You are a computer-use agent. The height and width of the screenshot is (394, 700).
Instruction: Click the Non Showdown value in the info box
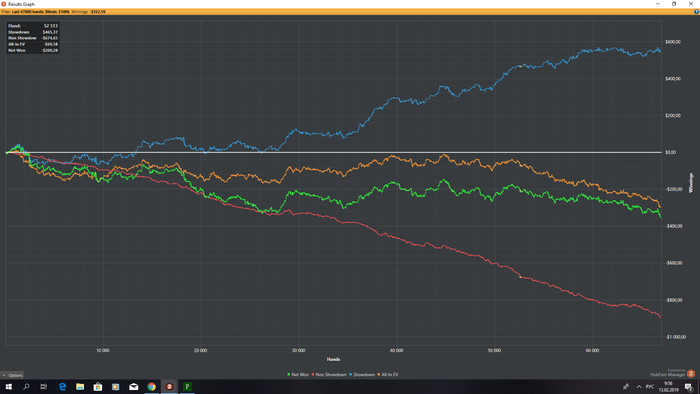point(50,38)
